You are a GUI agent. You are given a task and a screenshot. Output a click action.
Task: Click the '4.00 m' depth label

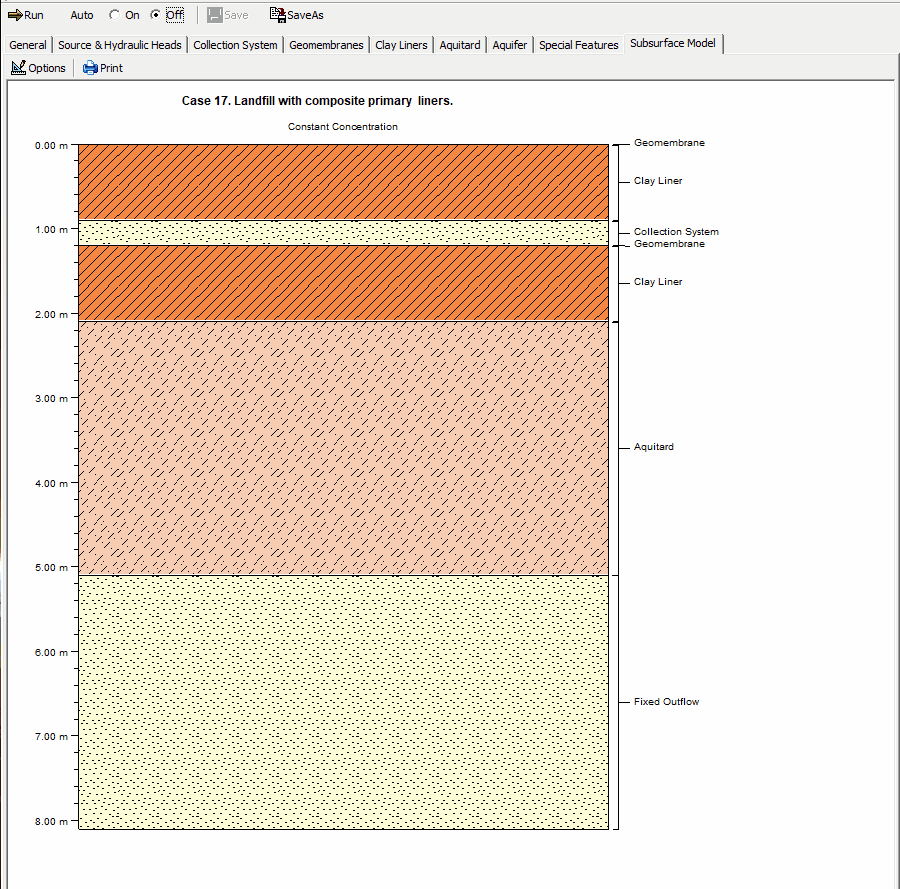(51, 483)
